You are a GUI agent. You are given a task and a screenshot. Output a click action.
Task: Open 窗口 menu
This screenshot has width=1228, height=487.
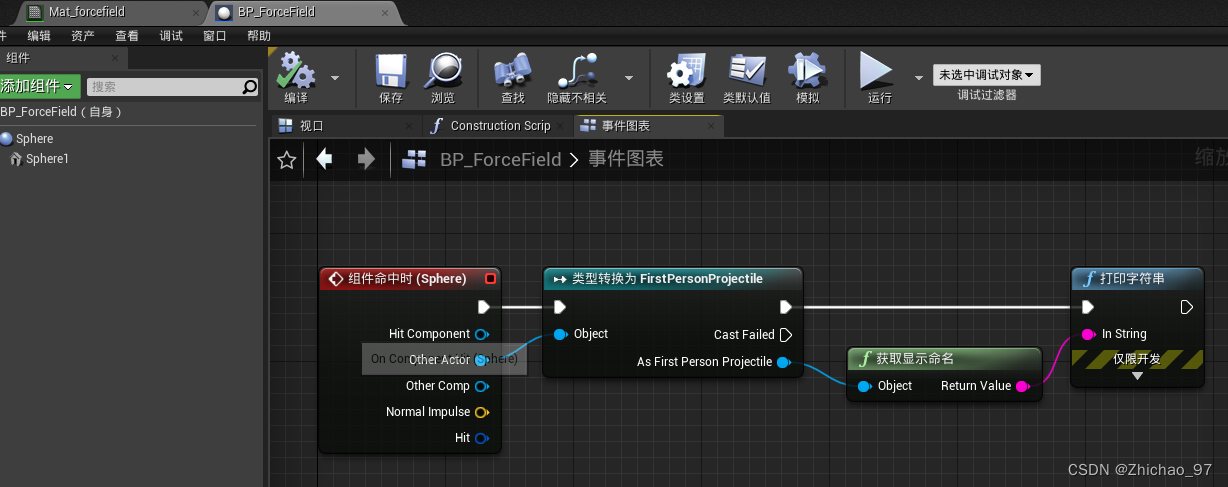pyautogui.click(x=214, y=35)
